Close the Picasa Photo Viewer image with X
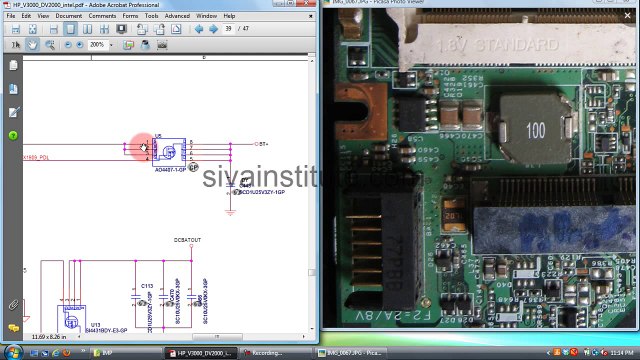The image size is (640, 360). coord(627,16)
